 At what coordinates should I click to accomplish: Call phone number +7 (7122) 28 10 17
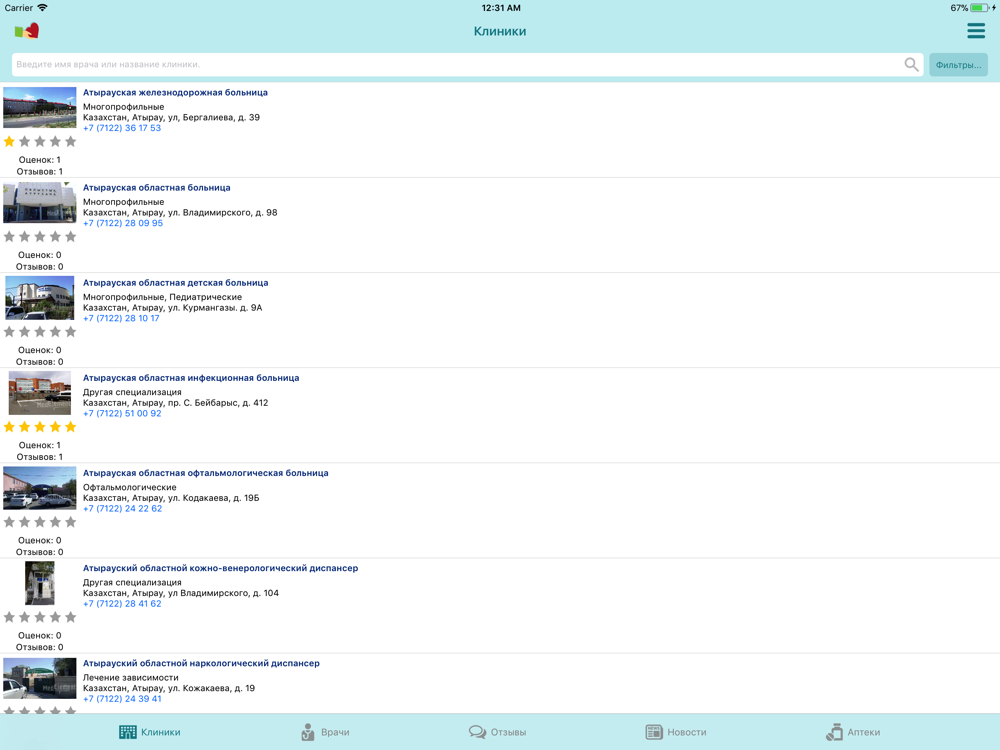(121, 318)
